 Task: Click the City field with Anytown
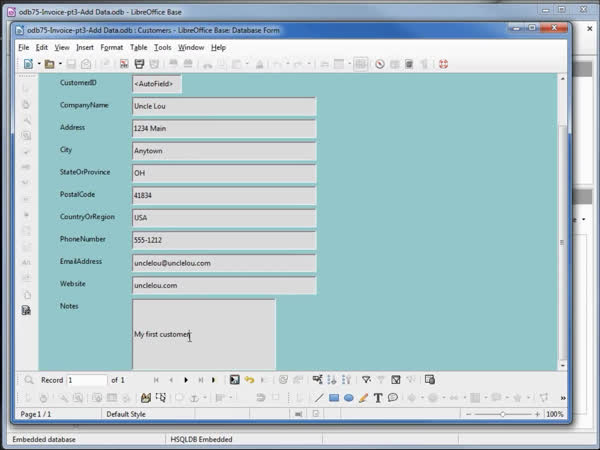point(224,151)
